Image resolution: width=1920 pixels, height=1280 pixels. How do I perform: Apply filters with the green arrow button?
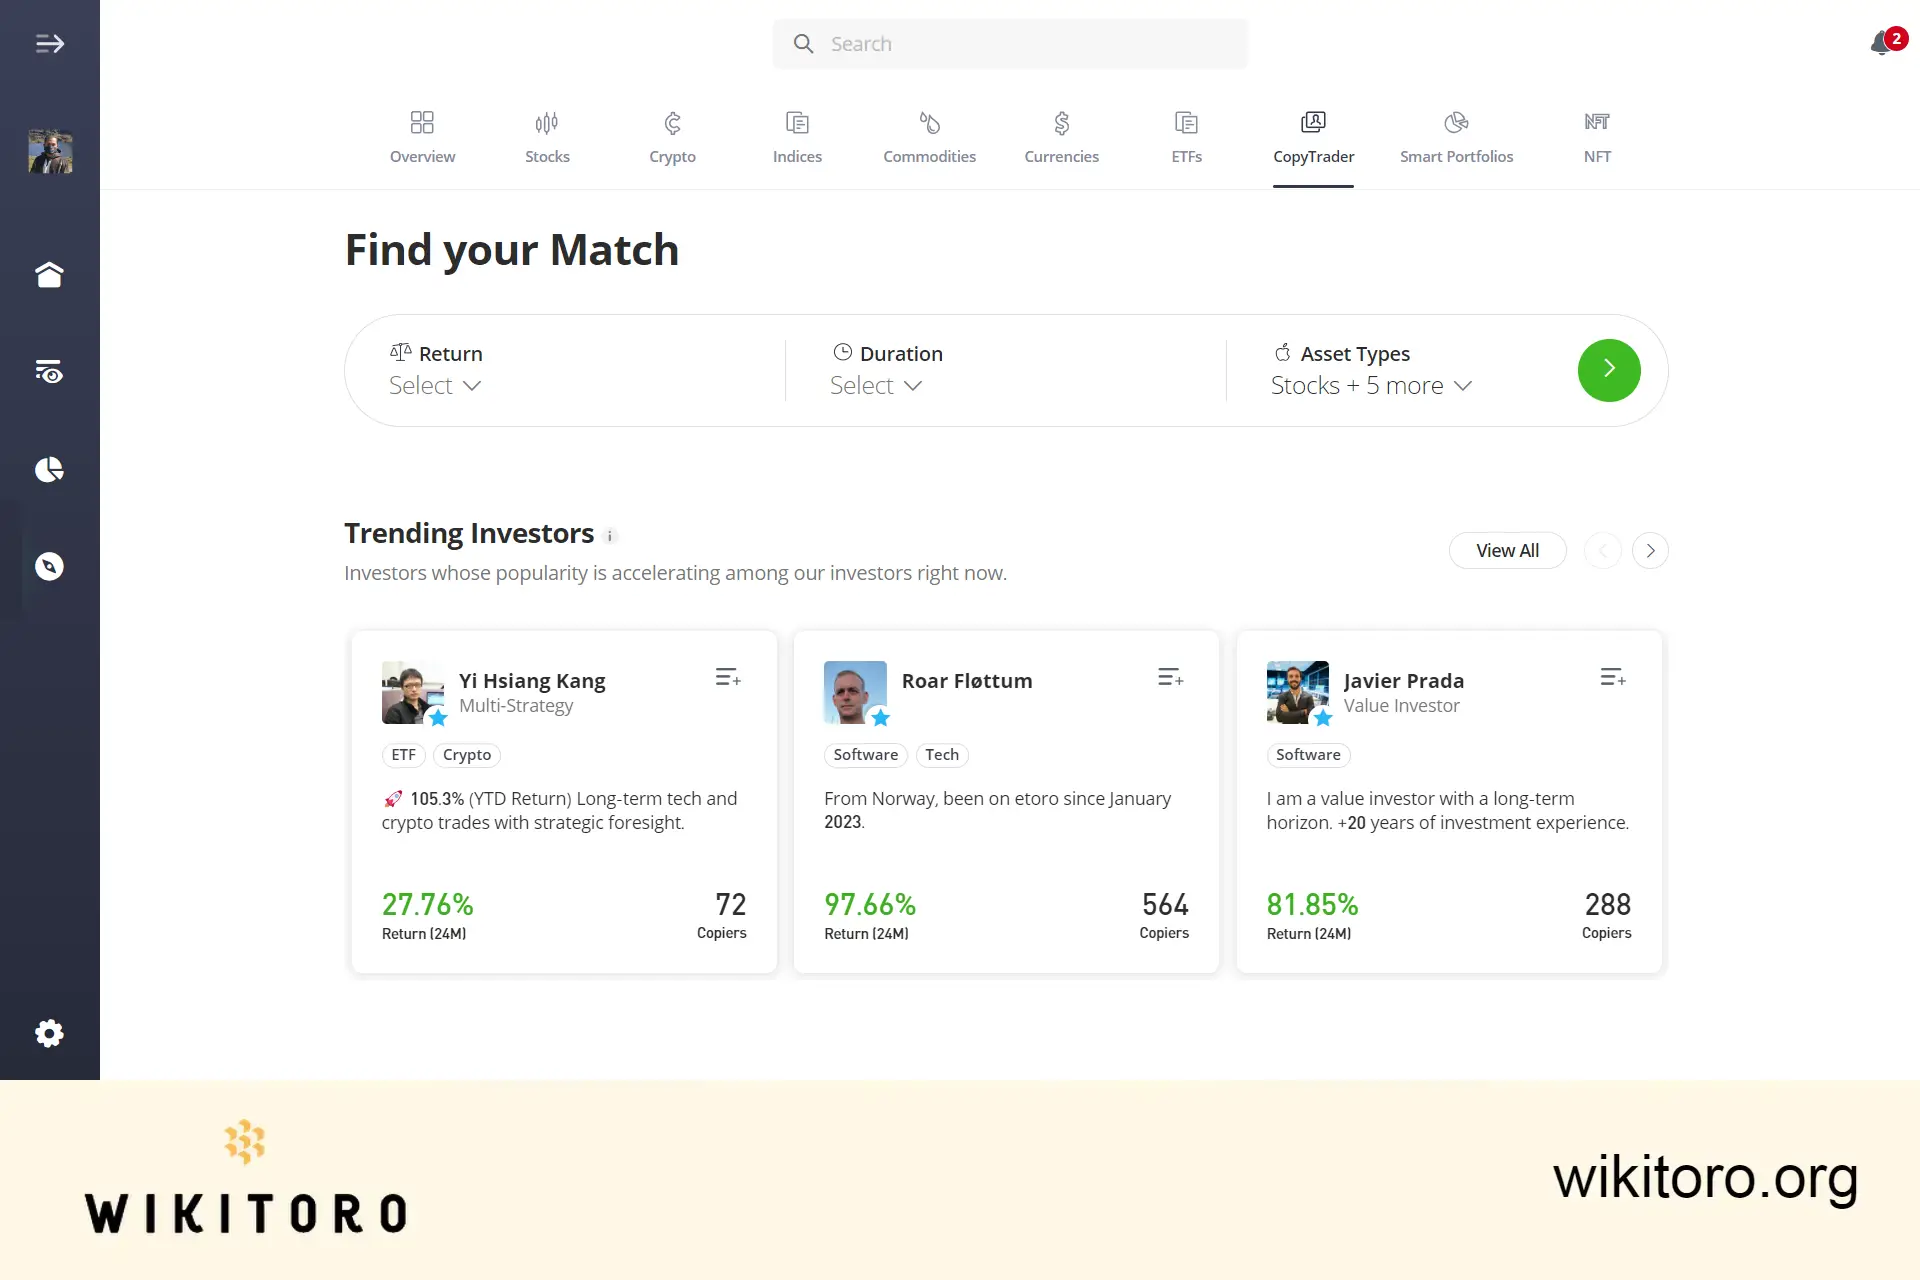[1608, 370]
